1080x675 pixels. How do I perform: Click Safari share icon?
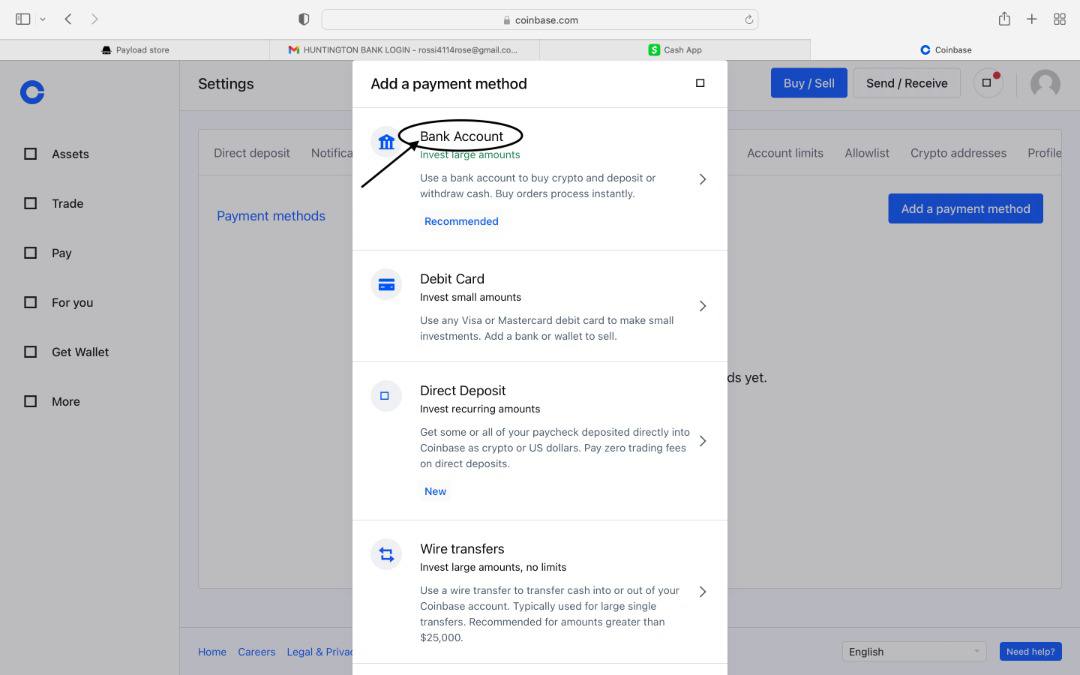[x=1004, y=19]
